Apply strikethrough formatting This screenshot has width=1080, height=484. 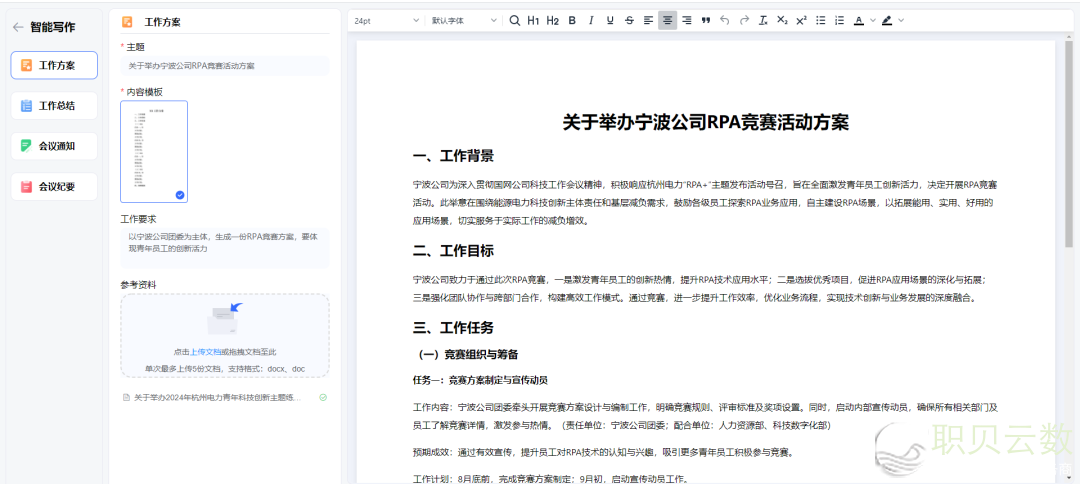tap(629, 20)
